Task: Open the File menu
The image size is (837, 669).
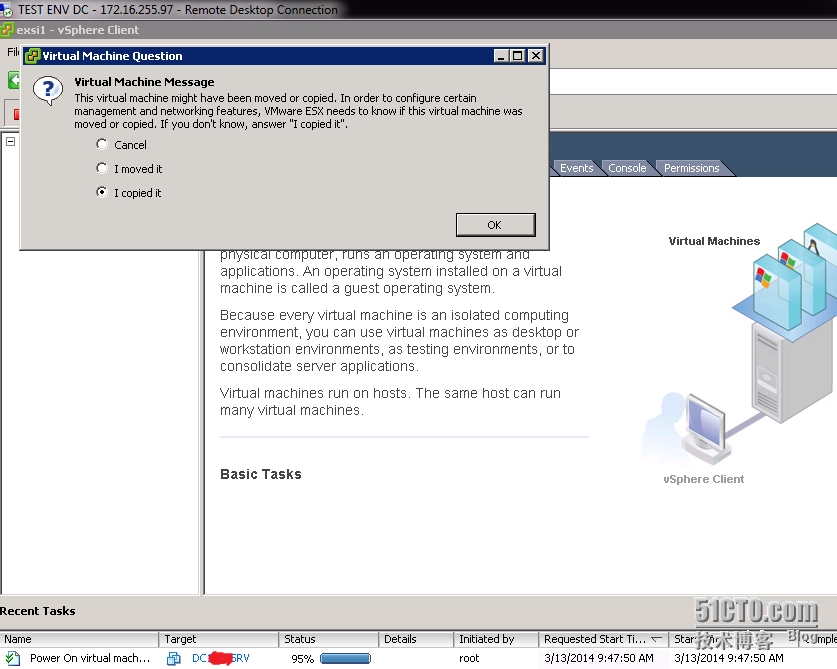Action: 13,52
